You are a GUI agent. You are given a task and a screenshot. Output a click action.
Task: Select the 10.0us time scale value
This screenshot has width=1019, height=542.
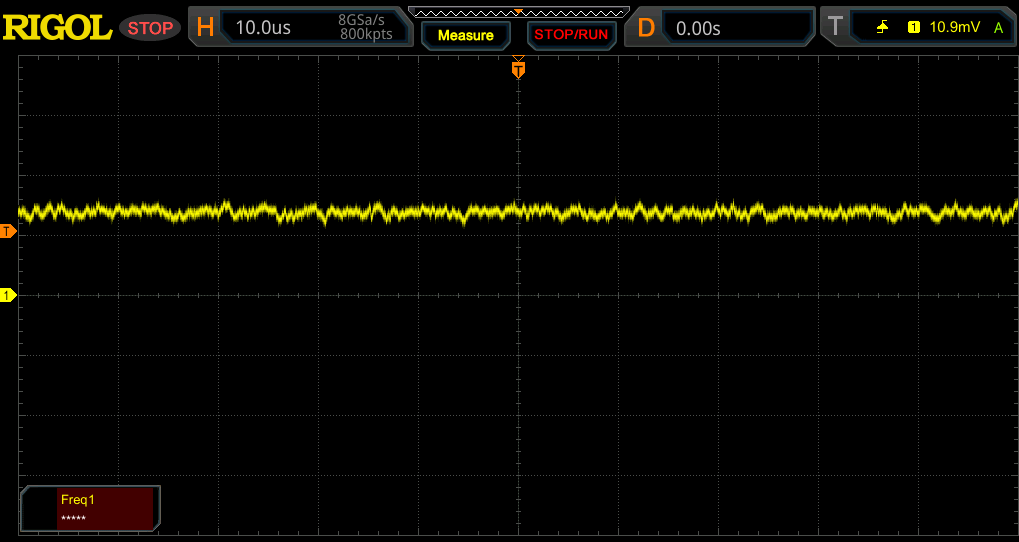(263, 27)
